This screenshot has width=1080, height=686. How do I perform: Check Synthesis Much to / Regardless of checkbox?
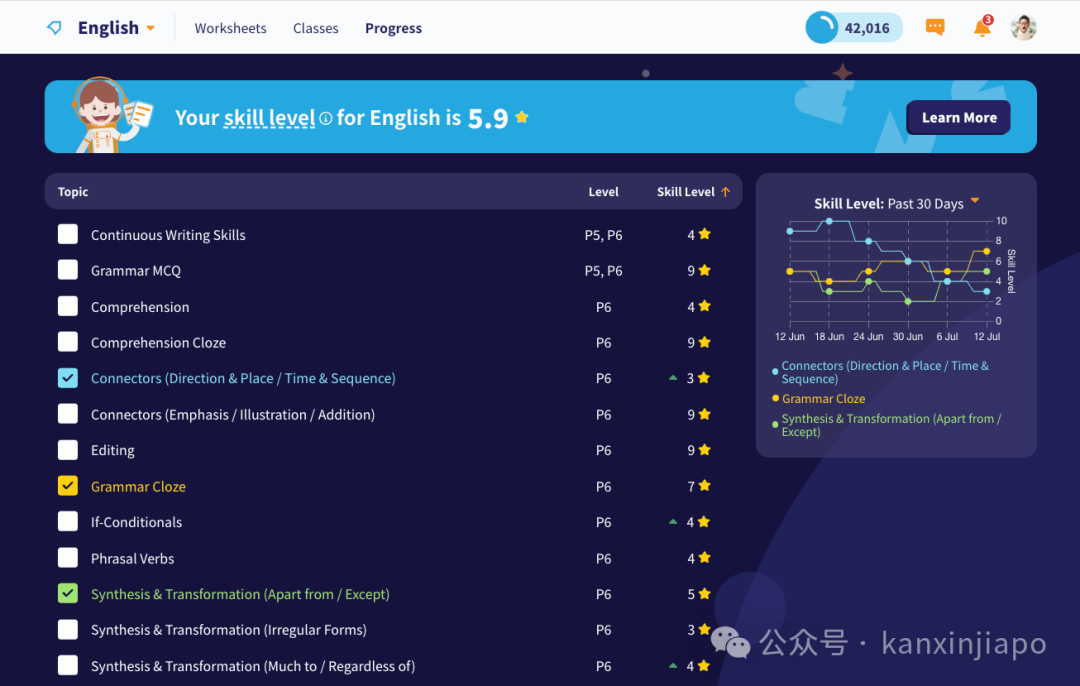68,665
